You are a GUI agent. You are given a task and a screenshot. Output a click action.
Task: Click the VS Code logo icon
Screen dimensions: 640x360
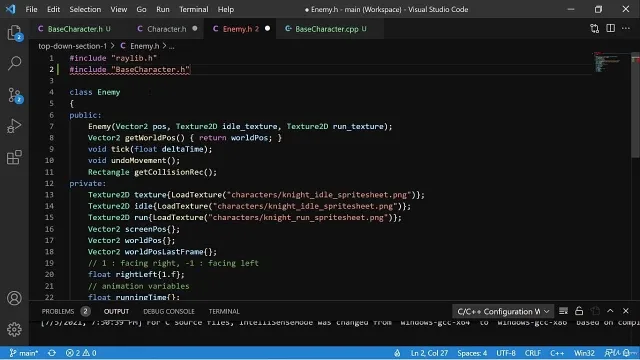[x=11, y=9]
